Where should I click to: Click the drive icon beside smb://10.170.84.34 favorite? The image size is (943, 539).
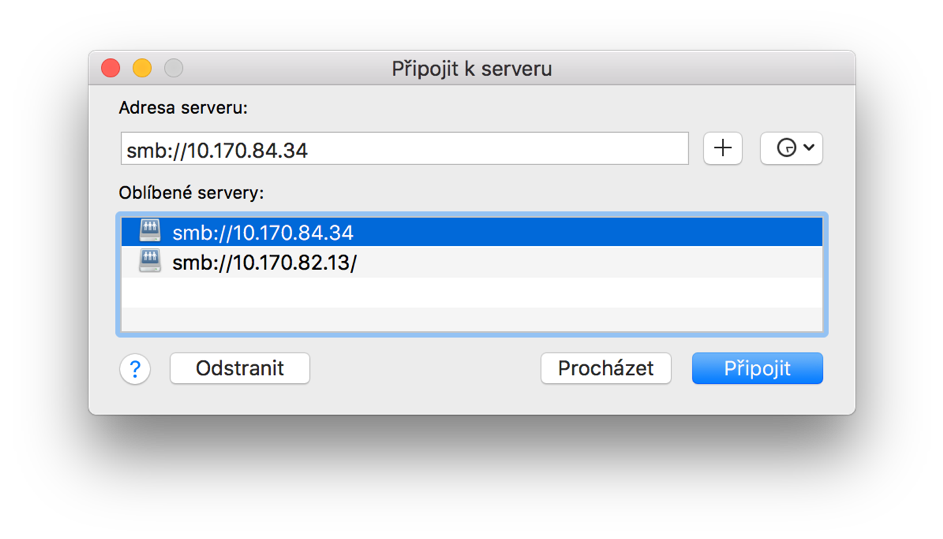[150, 231]
